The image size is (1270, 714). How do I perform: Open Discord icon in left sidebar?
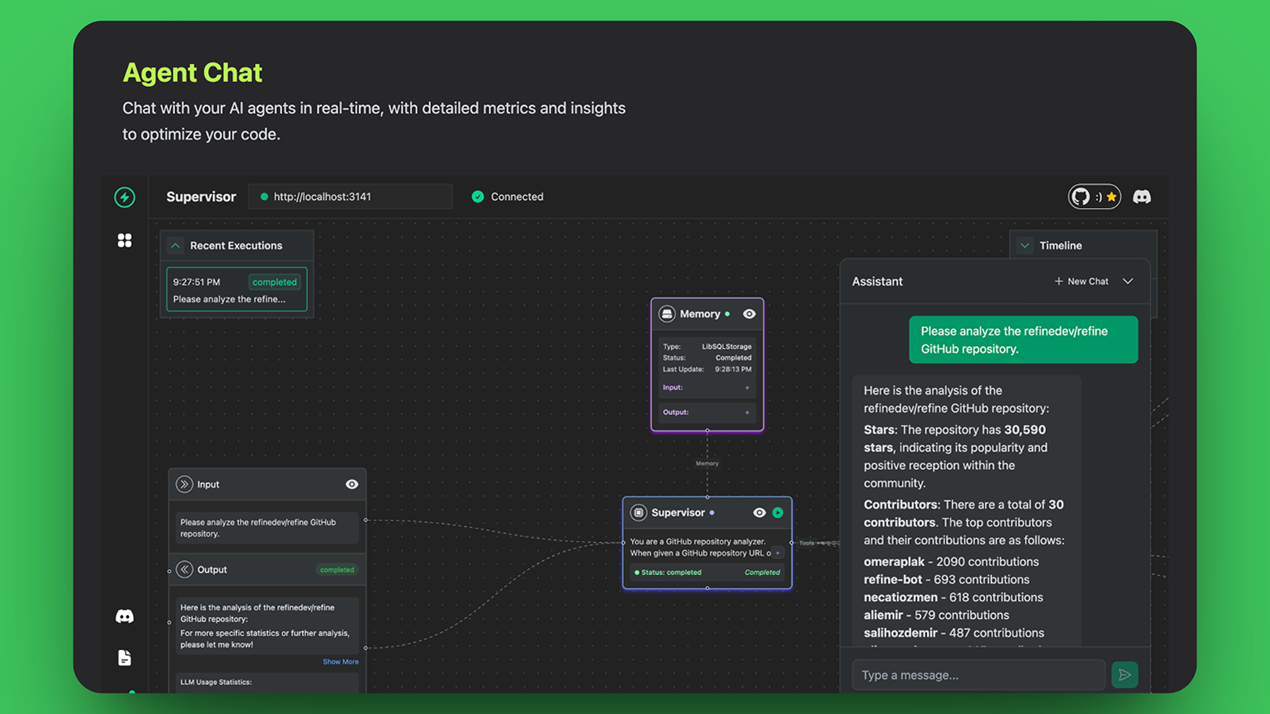click(125, 617)
